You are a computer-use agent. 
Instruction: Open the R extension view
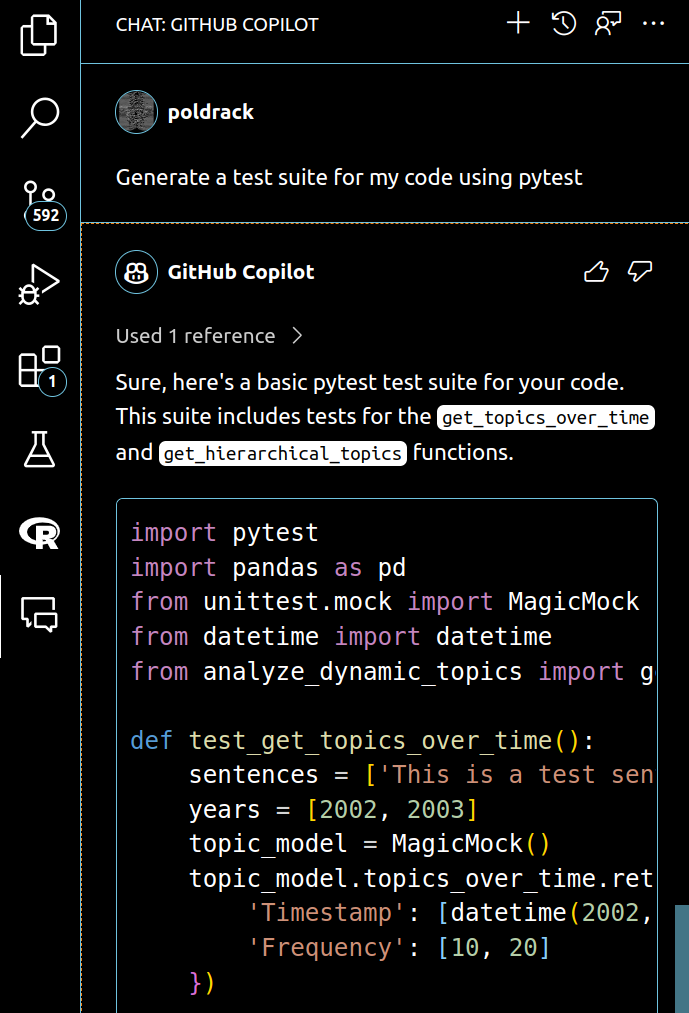point(39,533)
